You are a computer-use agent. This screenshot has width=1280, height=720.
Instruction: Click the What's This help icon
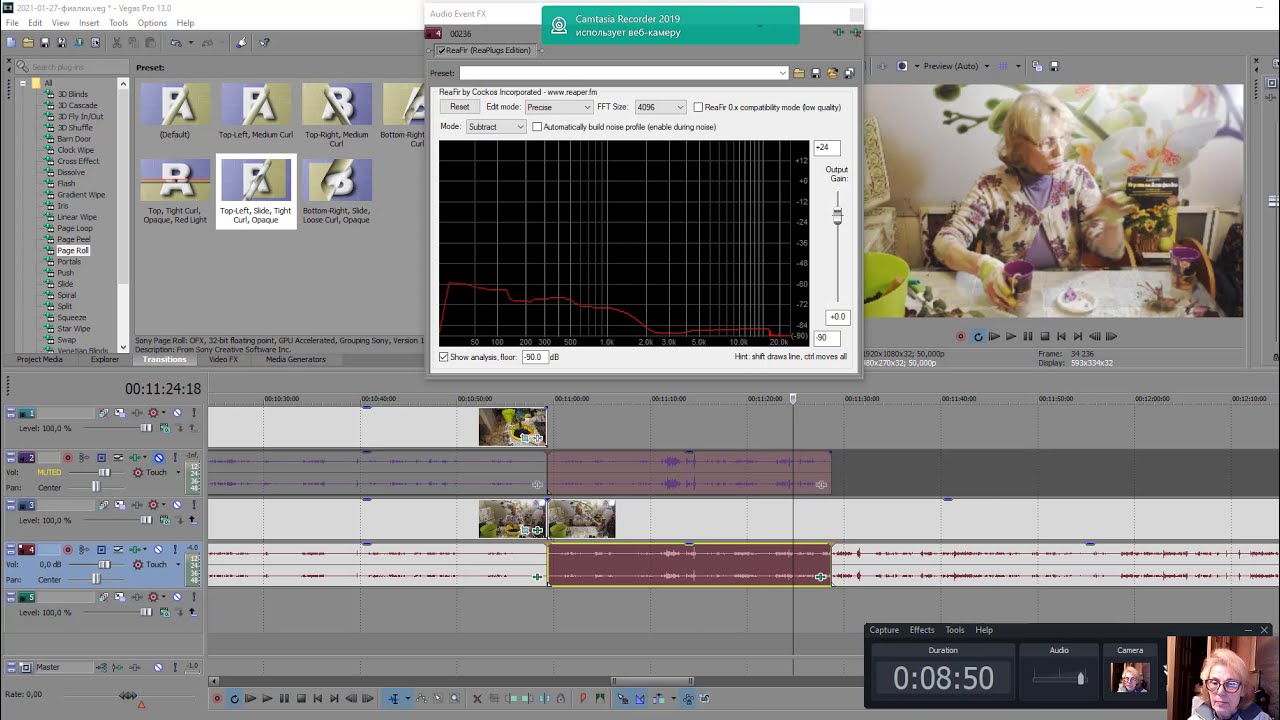click(265, 43)
